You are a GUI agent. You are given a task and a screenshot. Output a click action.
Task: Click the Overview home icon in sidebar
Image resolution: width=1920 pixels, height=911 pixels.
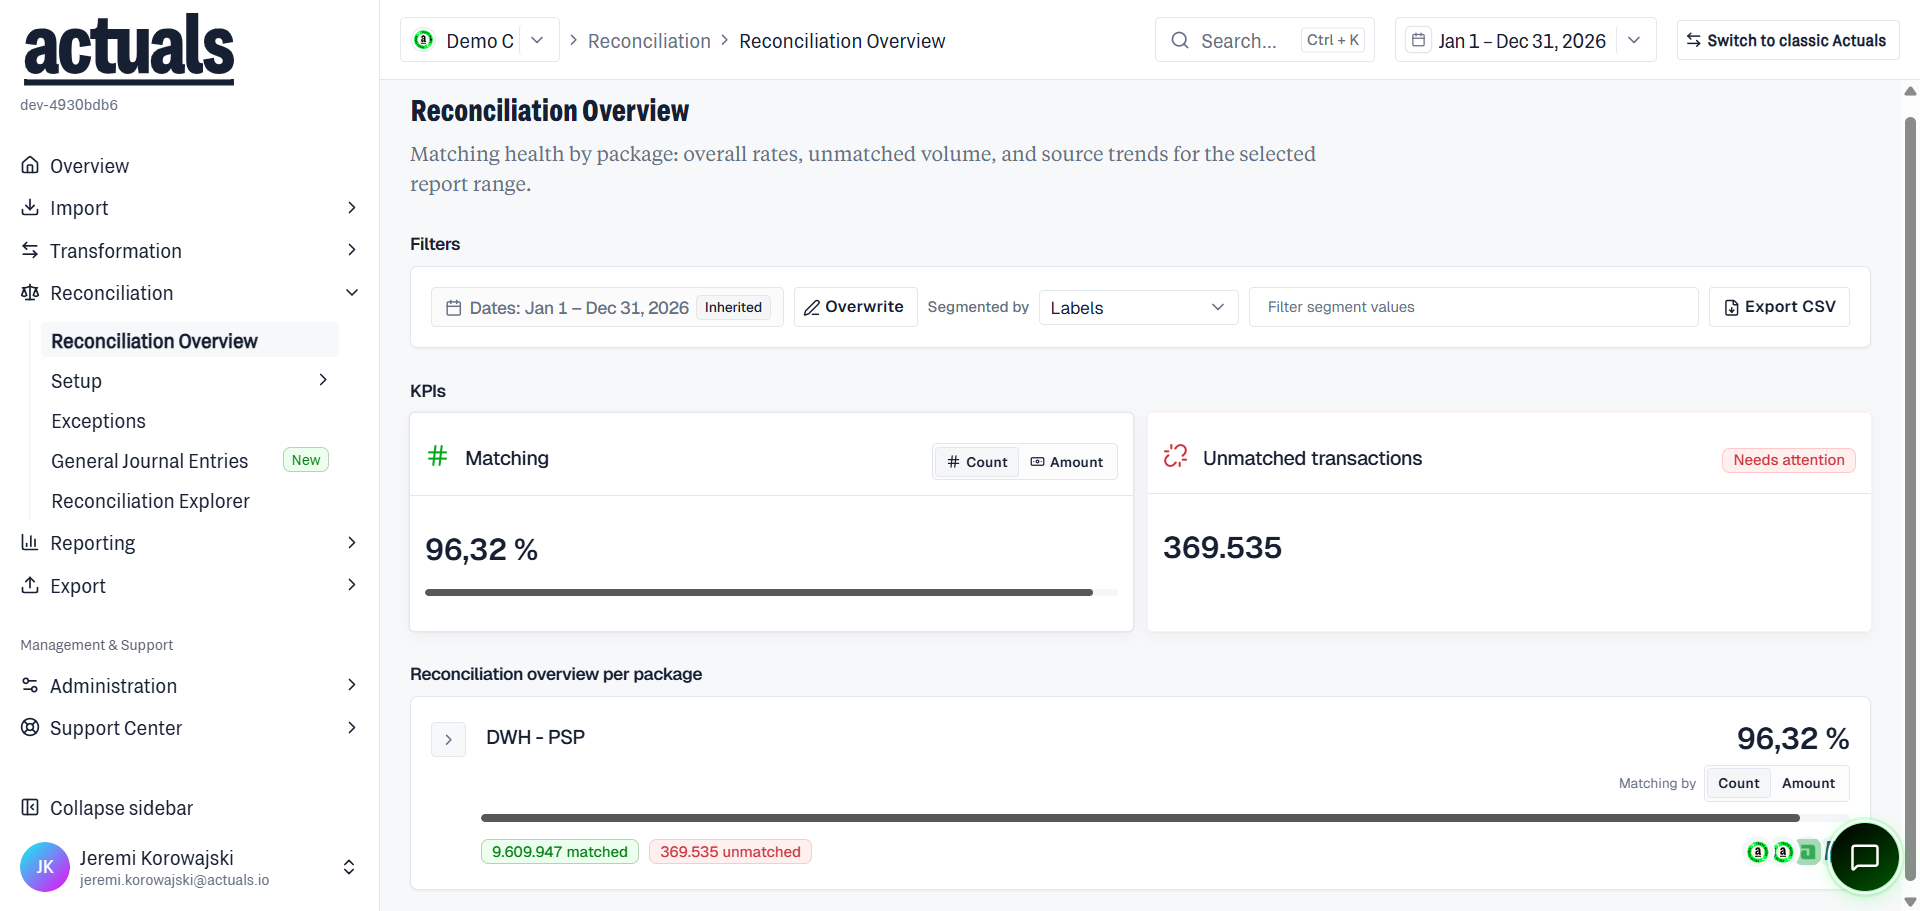pos(30,165)
